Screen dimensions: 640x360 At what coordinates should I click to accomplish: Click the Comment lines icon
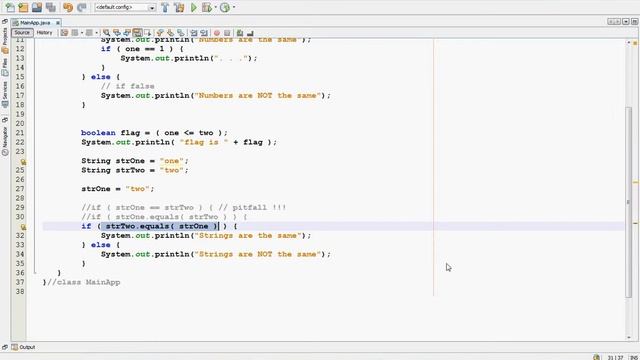coord(240,33)
